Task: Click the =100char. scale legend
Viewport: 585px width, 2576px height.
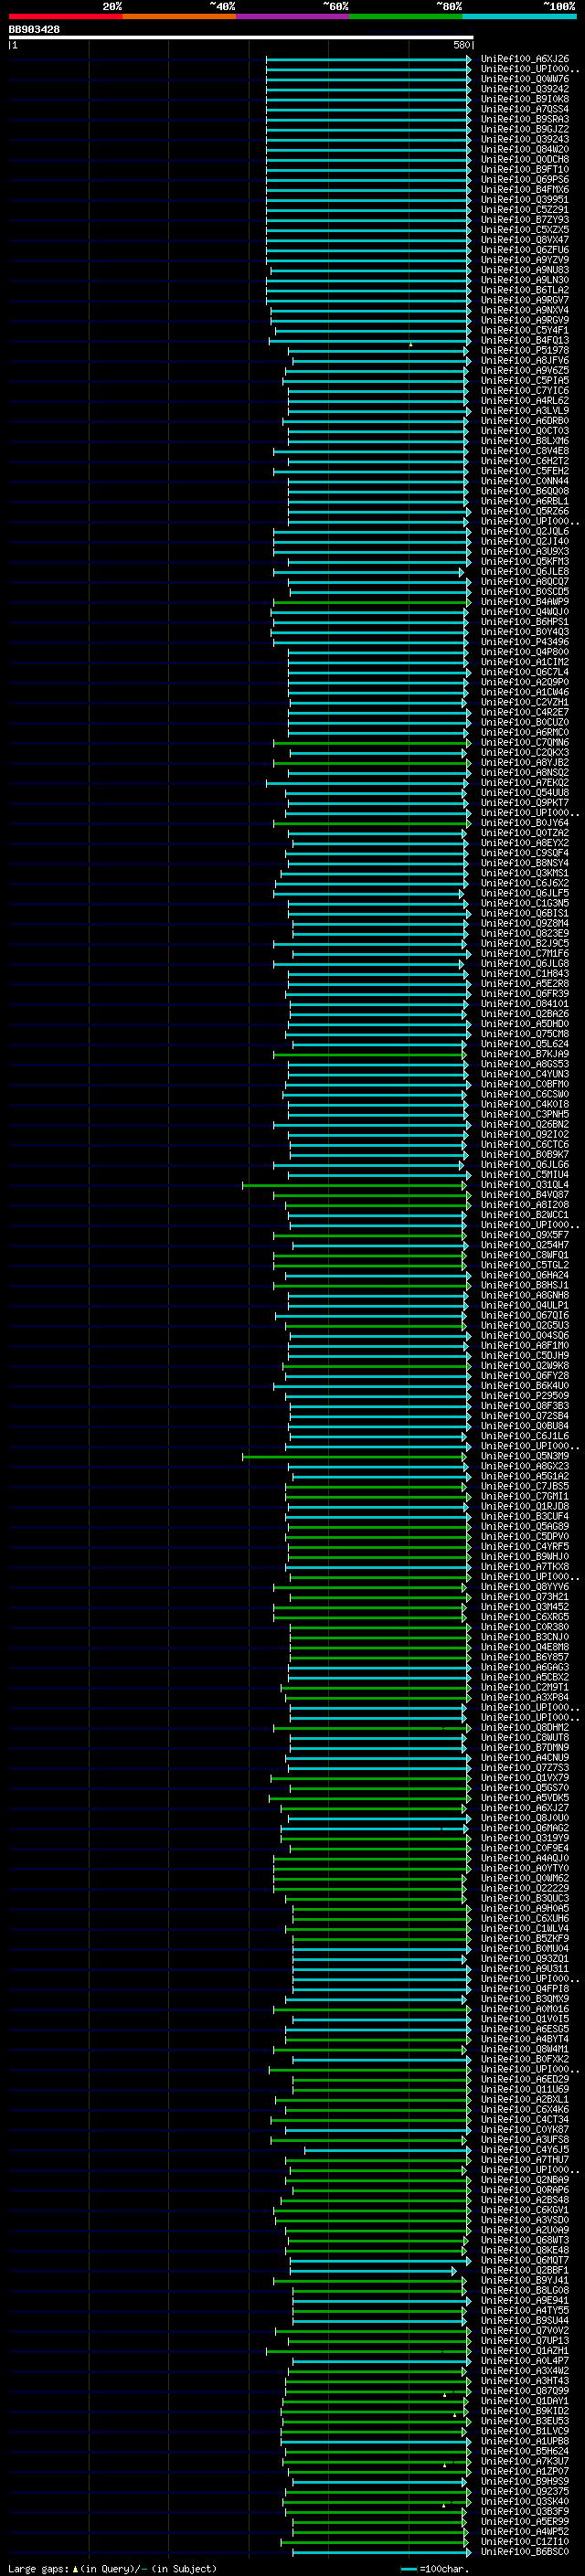Action: point(434,2569)
